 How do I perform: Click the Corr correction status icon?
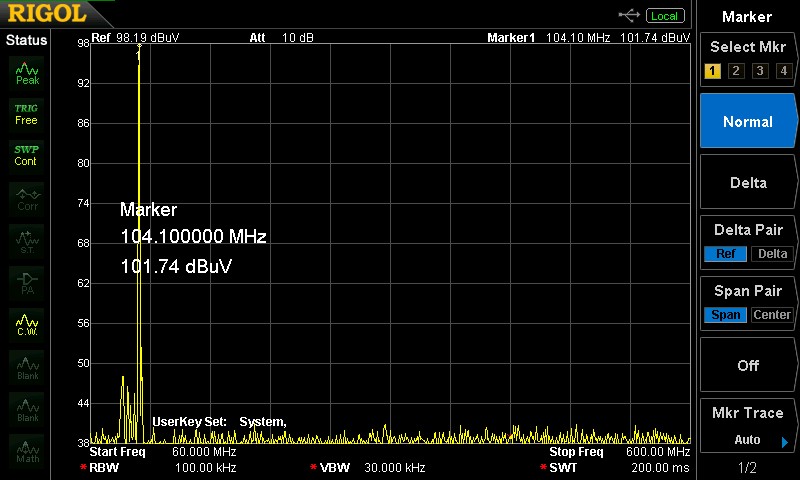(x=27, y=198)
